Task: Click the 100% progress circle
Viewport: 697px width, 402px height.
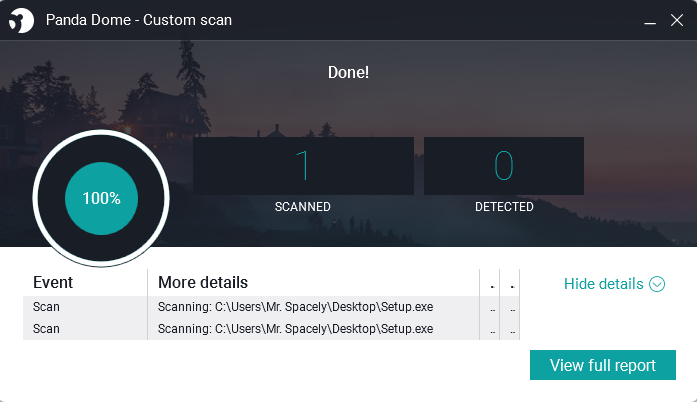Action: 101,198
